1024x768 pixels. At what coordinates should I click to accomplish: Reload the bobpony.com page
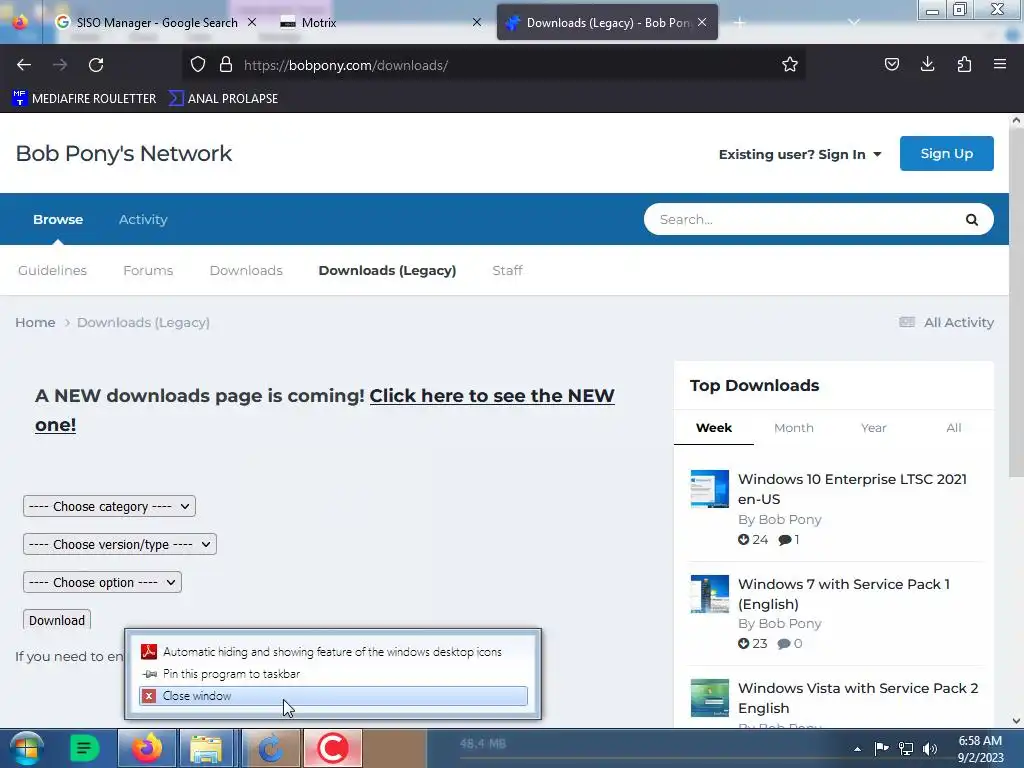96,65
